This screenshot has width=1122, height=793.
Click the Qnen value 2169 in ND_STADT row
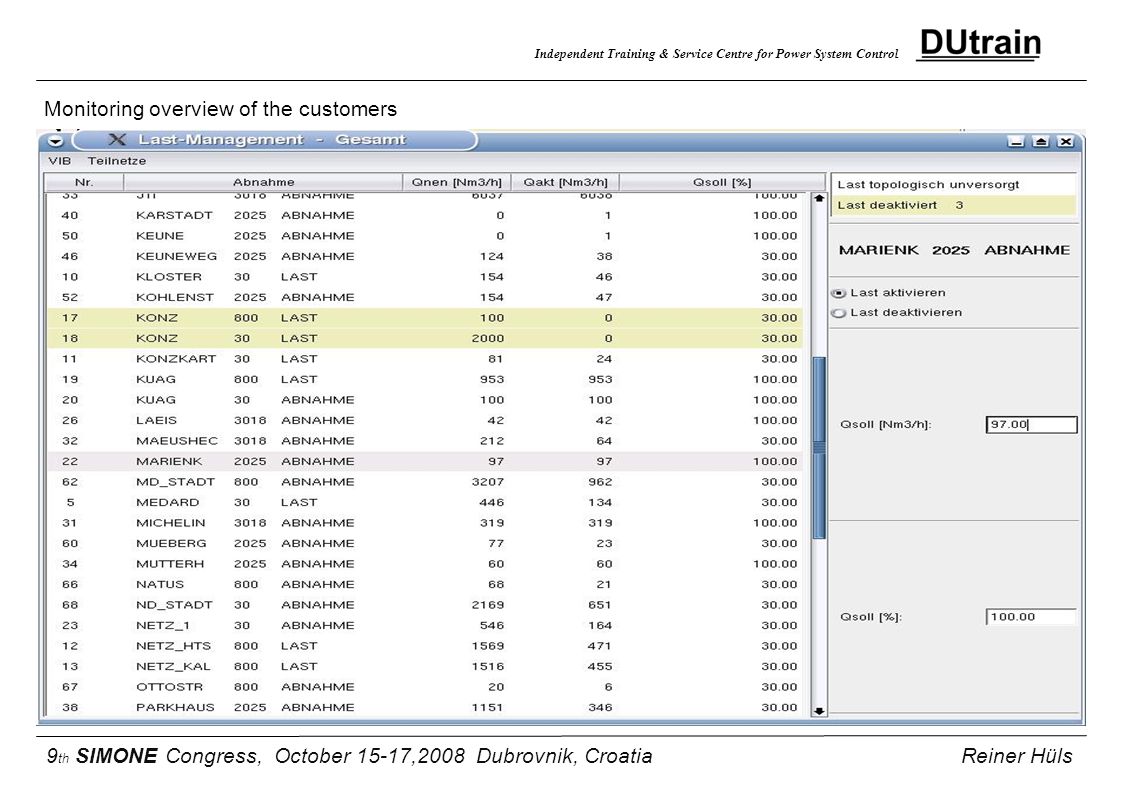(488, 605)
